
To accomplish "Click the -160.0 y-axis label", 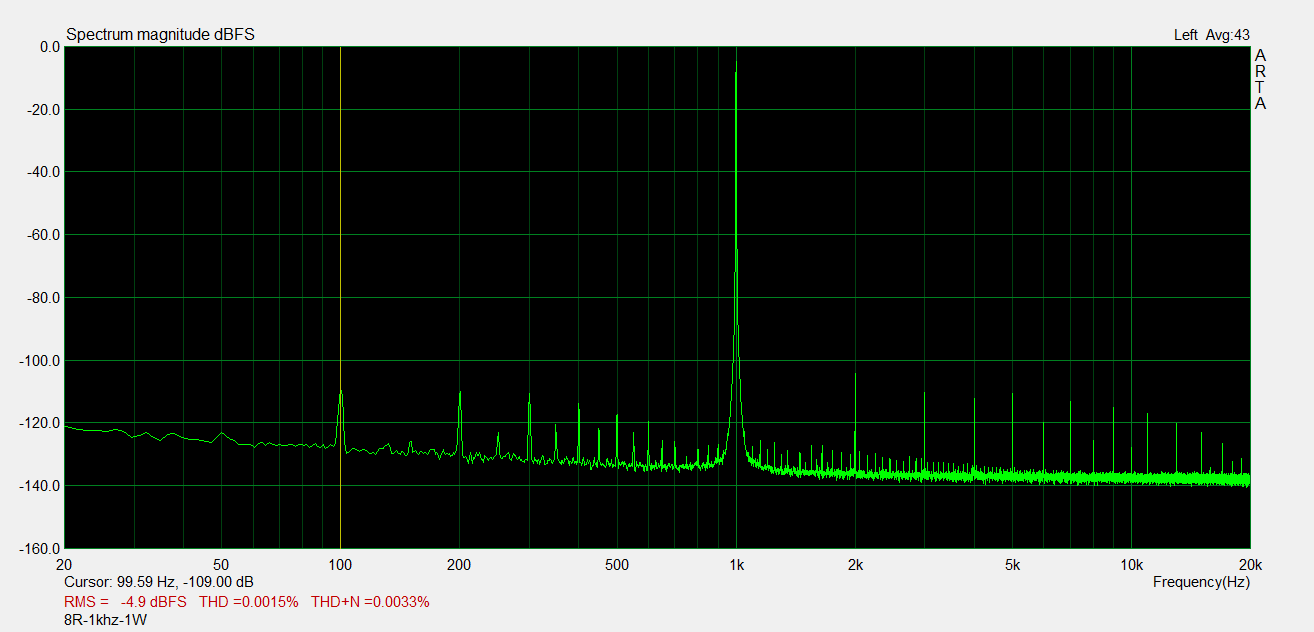I will [x=41, y=549].
